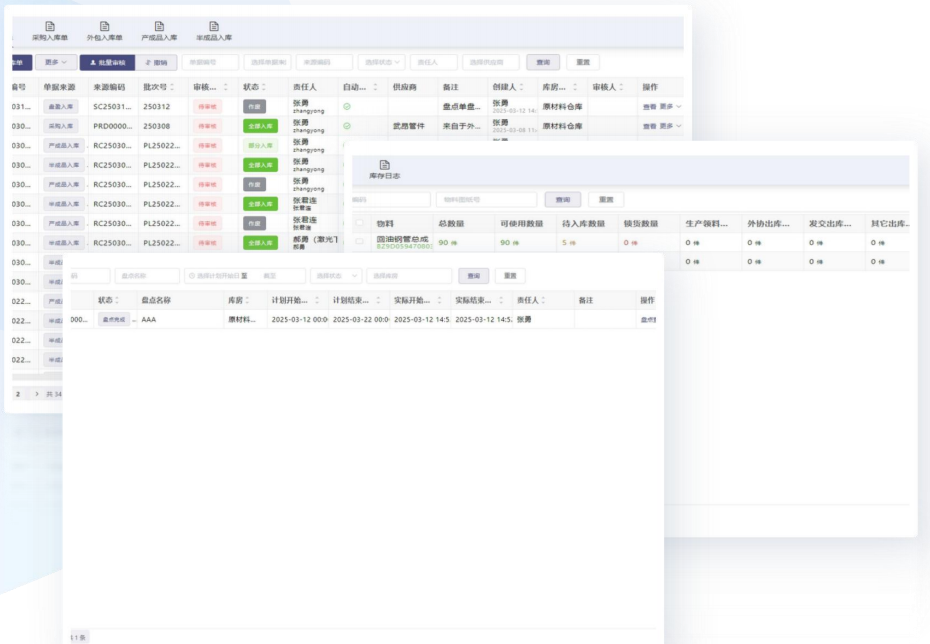The width and height of the screenshot is (930, 644).
Task: Select the 半成品入库 document icon
Action: point(213,27)
